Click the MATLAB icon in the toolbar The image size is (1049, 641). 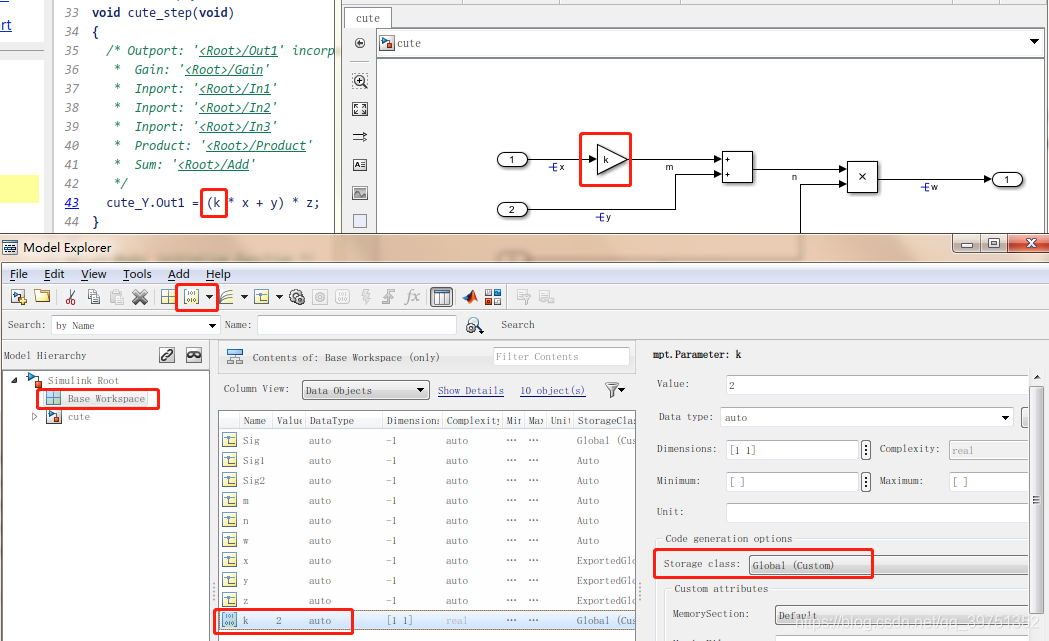[x=469, y=297]
